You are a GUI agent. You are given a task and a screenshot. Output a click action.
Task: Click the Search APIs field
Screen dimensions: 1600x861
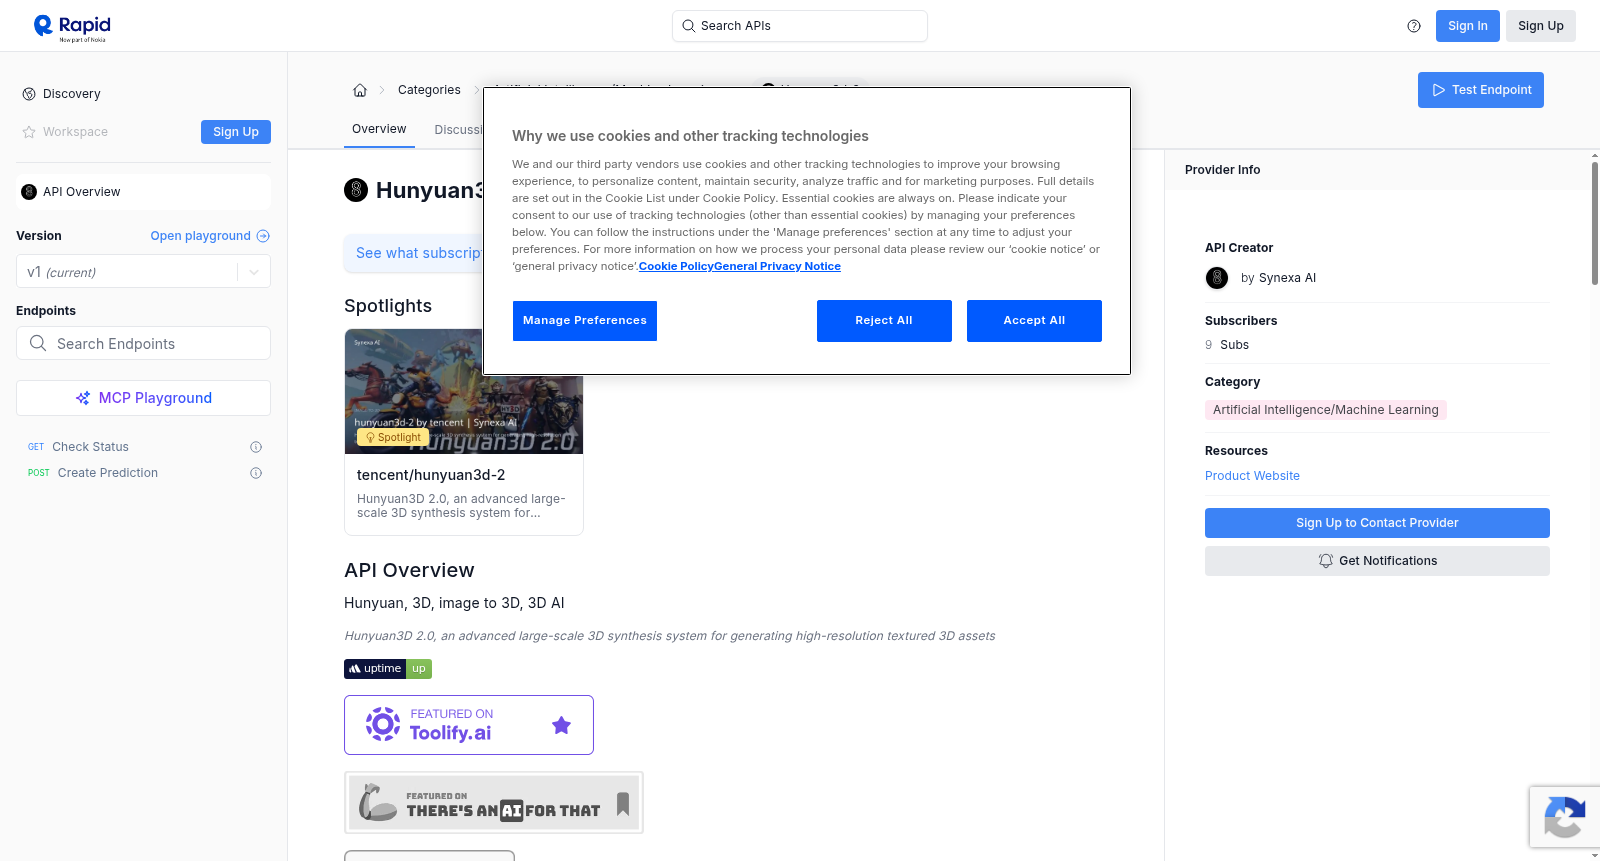pyautogui.click(x=800, y=26)
